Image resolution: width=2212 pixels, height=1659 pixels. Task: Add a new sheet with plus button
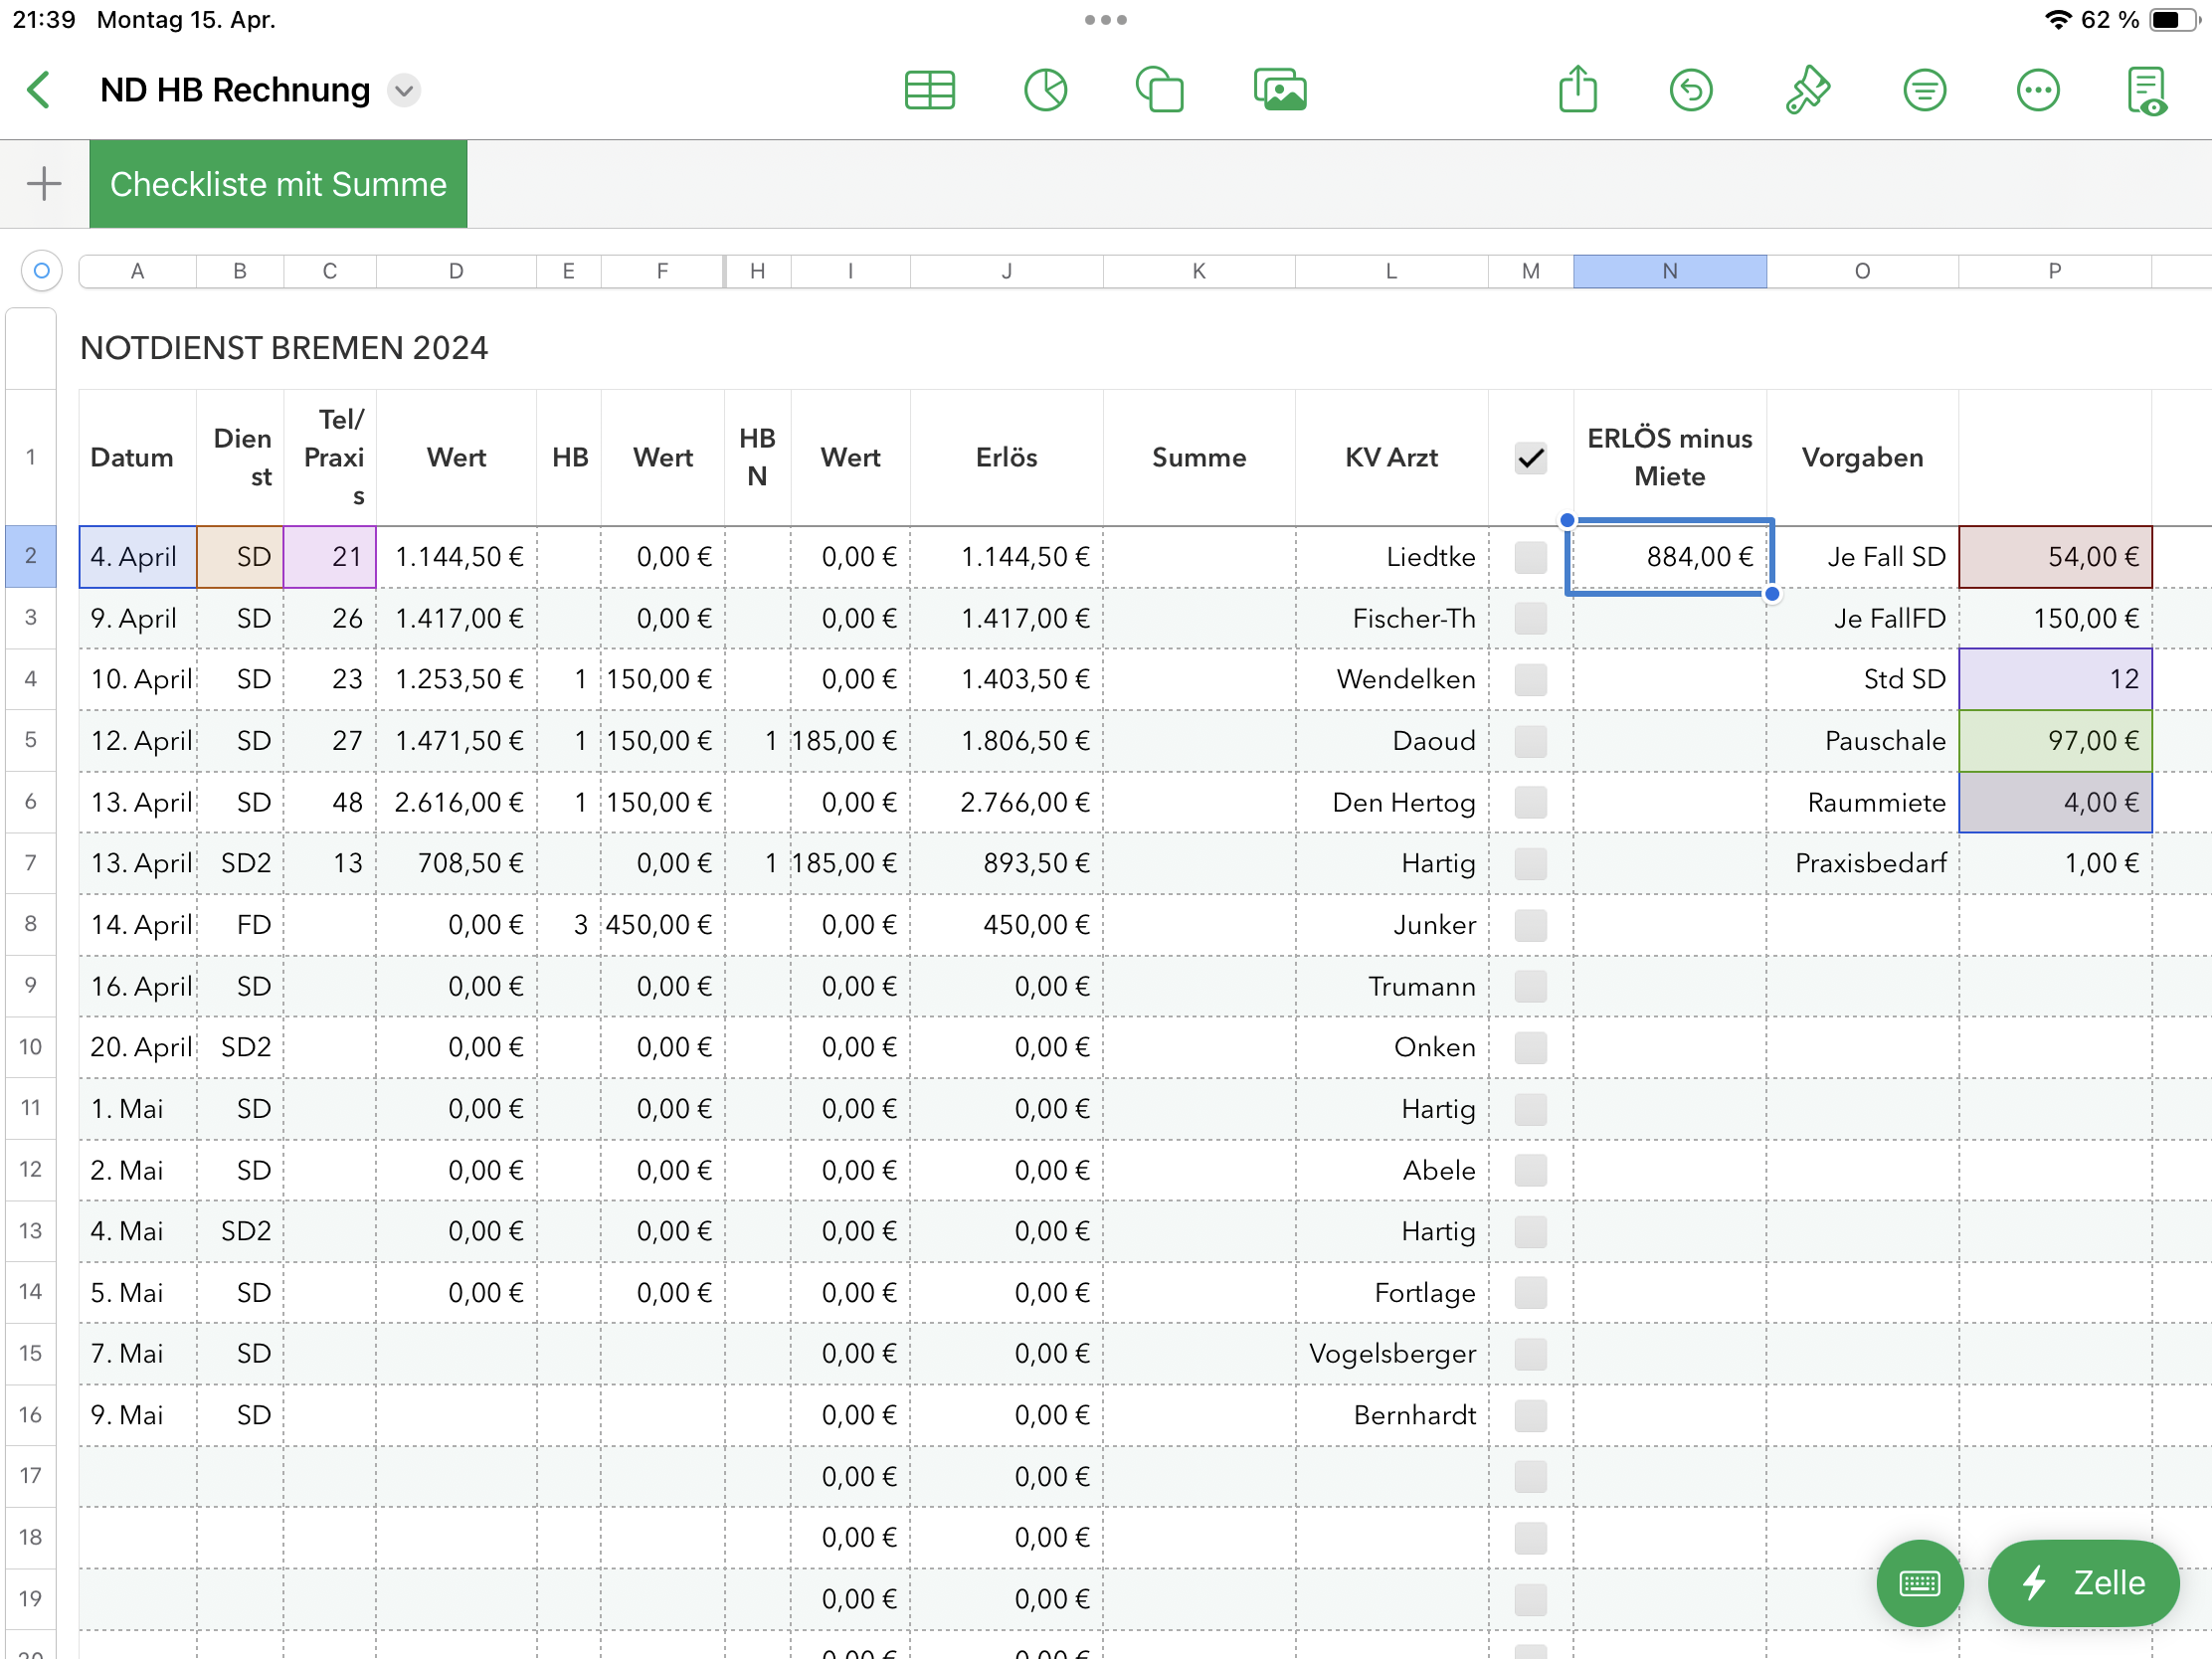[44, 184]
